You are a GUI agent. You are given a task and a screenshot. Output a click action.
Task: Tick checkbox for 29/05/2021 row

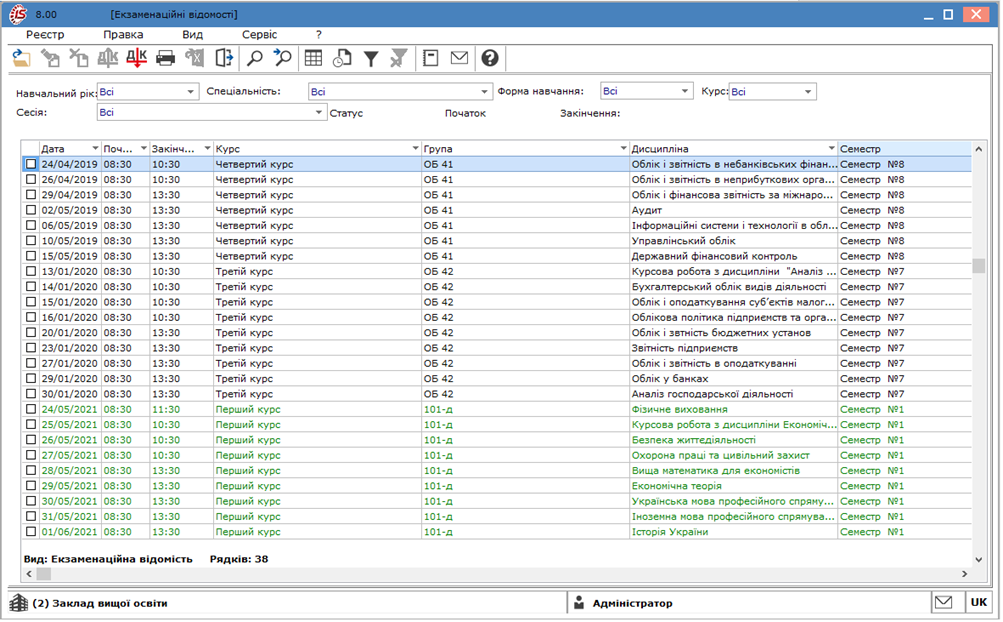coord(31,486)
